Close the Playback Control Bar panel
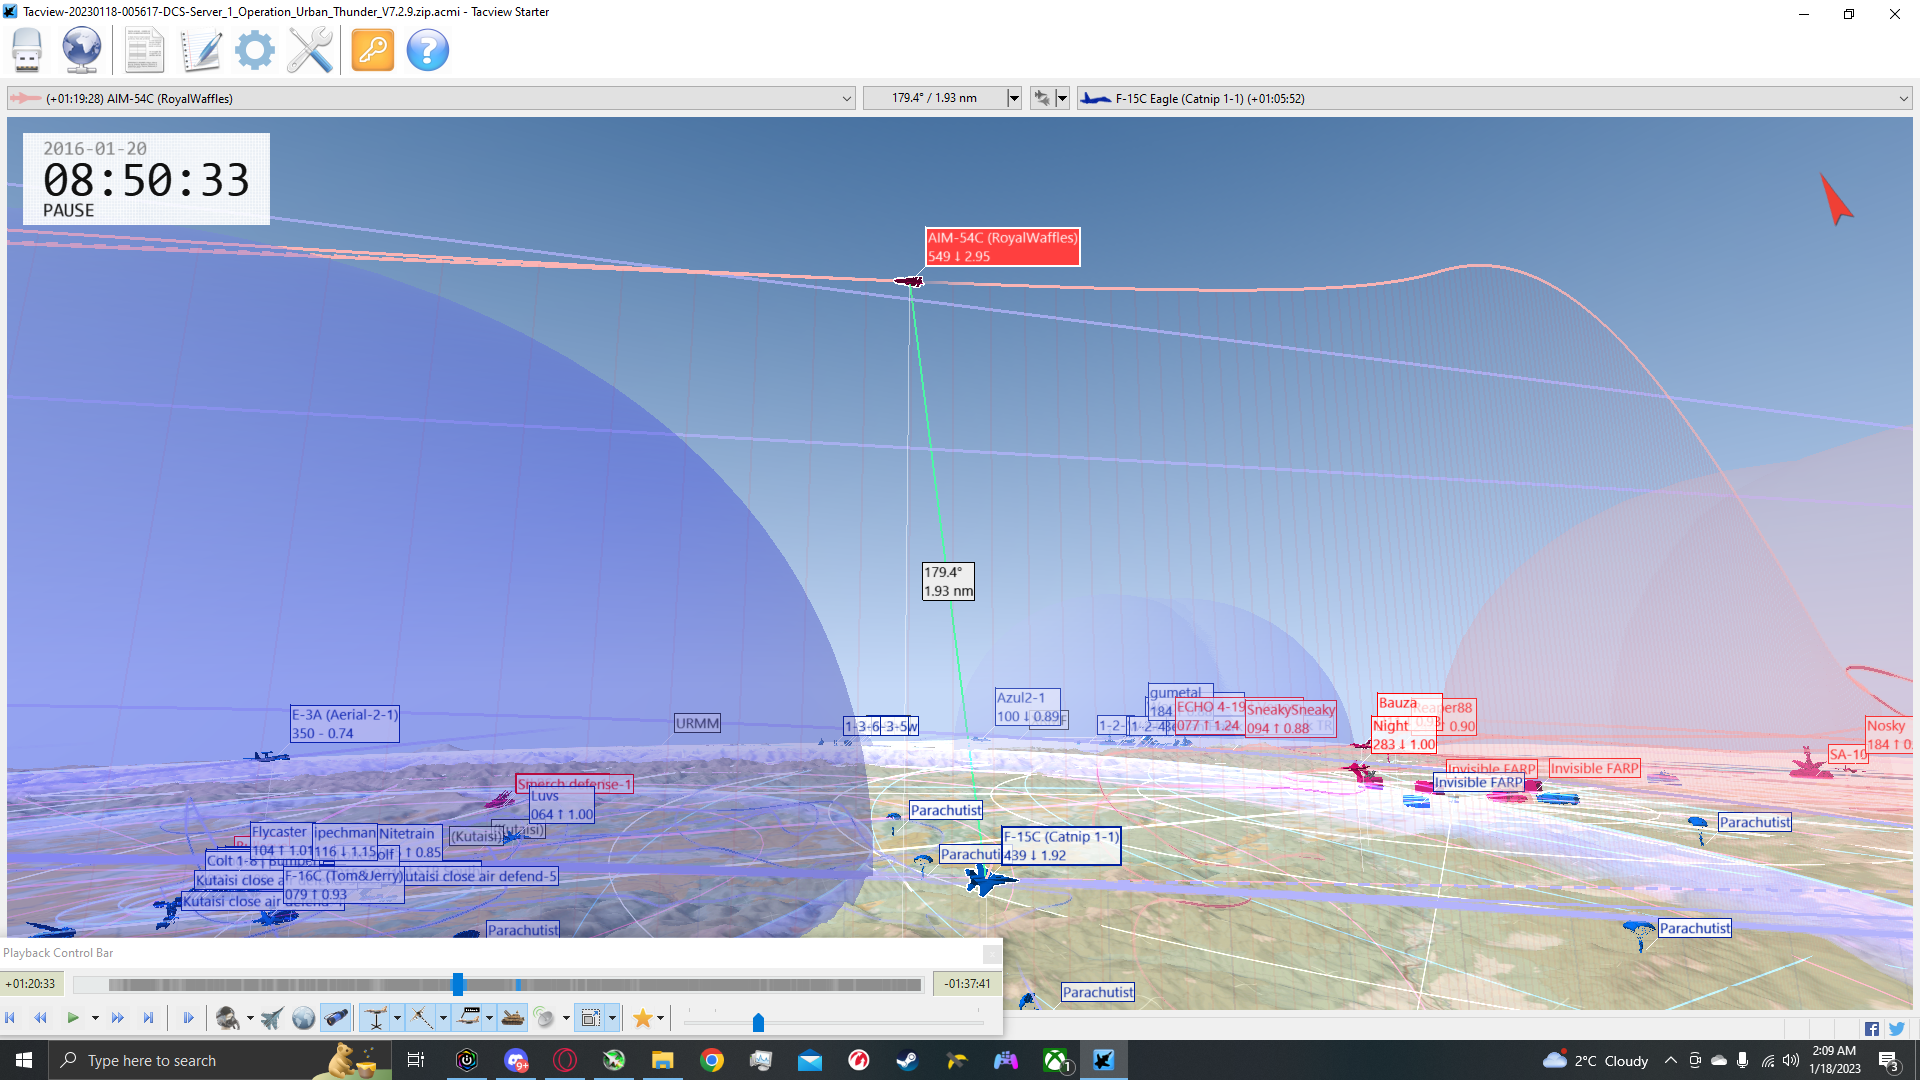1920x1080 pixels. point(991,953)
